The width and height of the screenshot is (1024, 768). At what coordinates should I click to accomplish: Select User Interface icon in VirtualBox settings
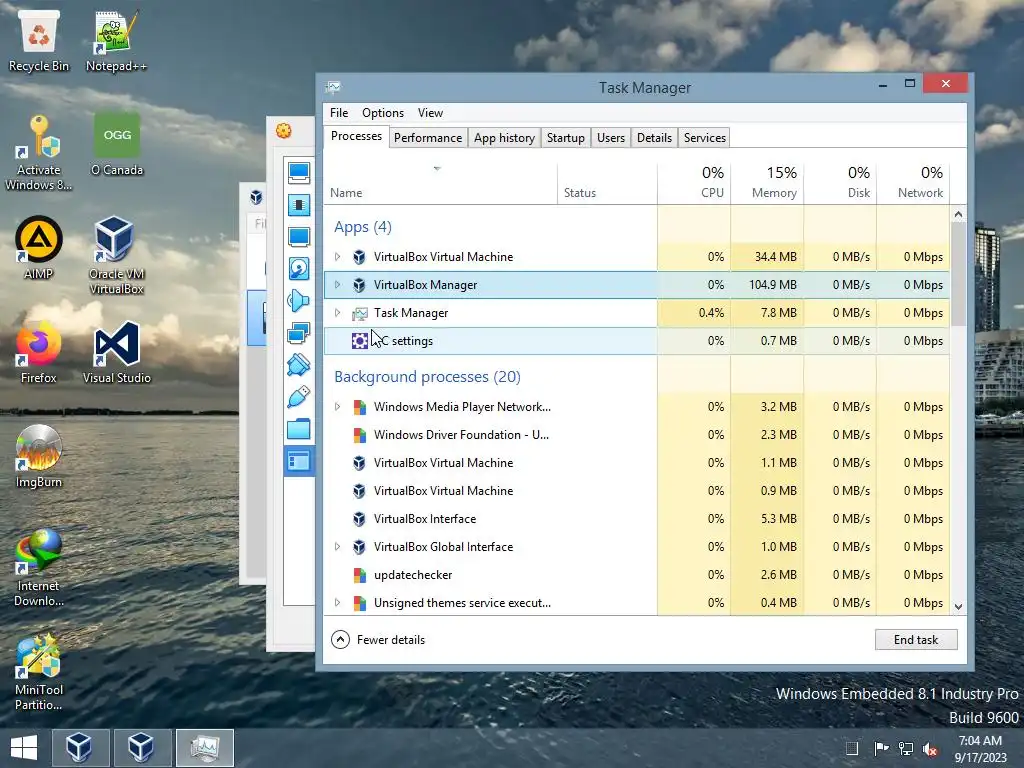click(299, 462)
